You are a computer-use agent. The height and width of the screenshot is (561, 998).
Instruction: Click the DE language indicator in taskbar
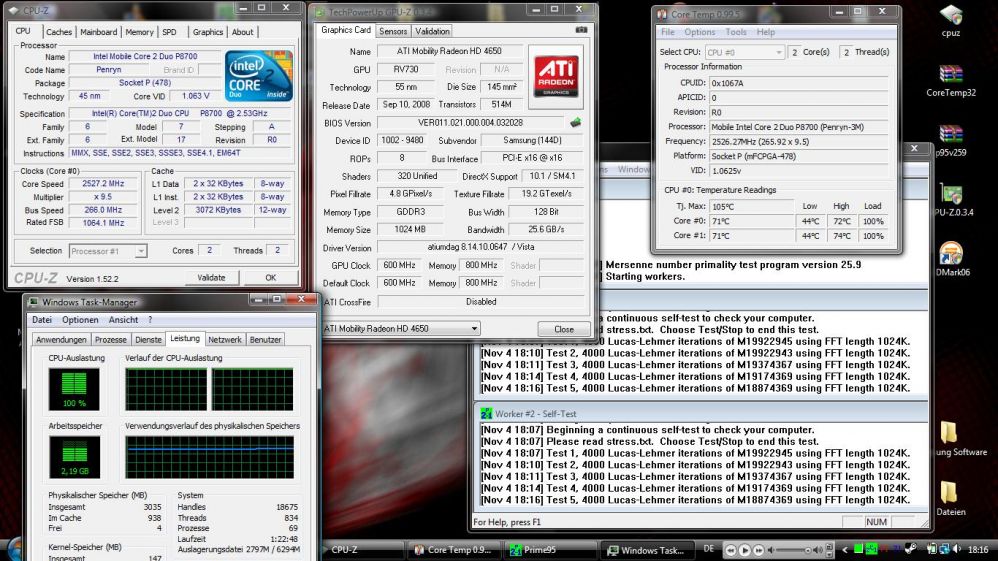coord(708,549)
